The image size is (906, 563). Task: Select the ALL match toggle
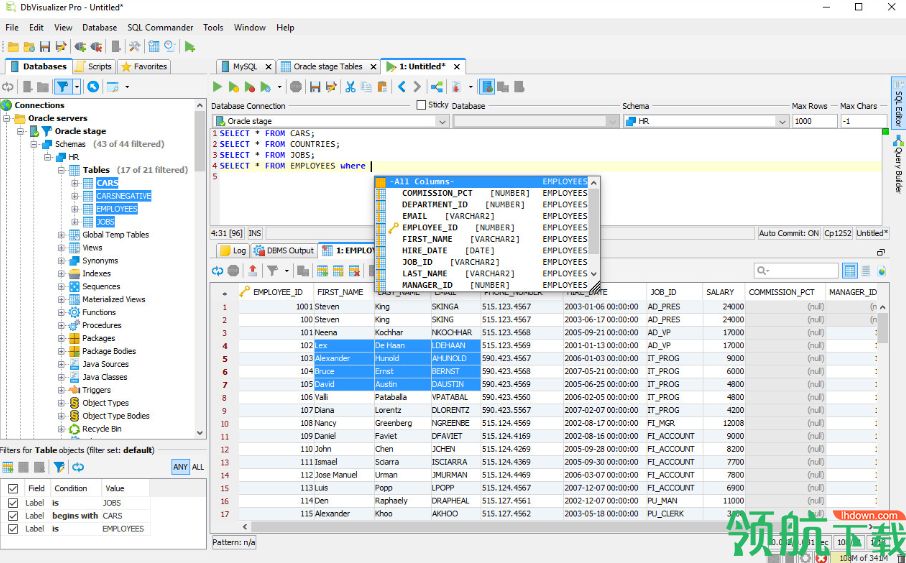pos(198,467)
